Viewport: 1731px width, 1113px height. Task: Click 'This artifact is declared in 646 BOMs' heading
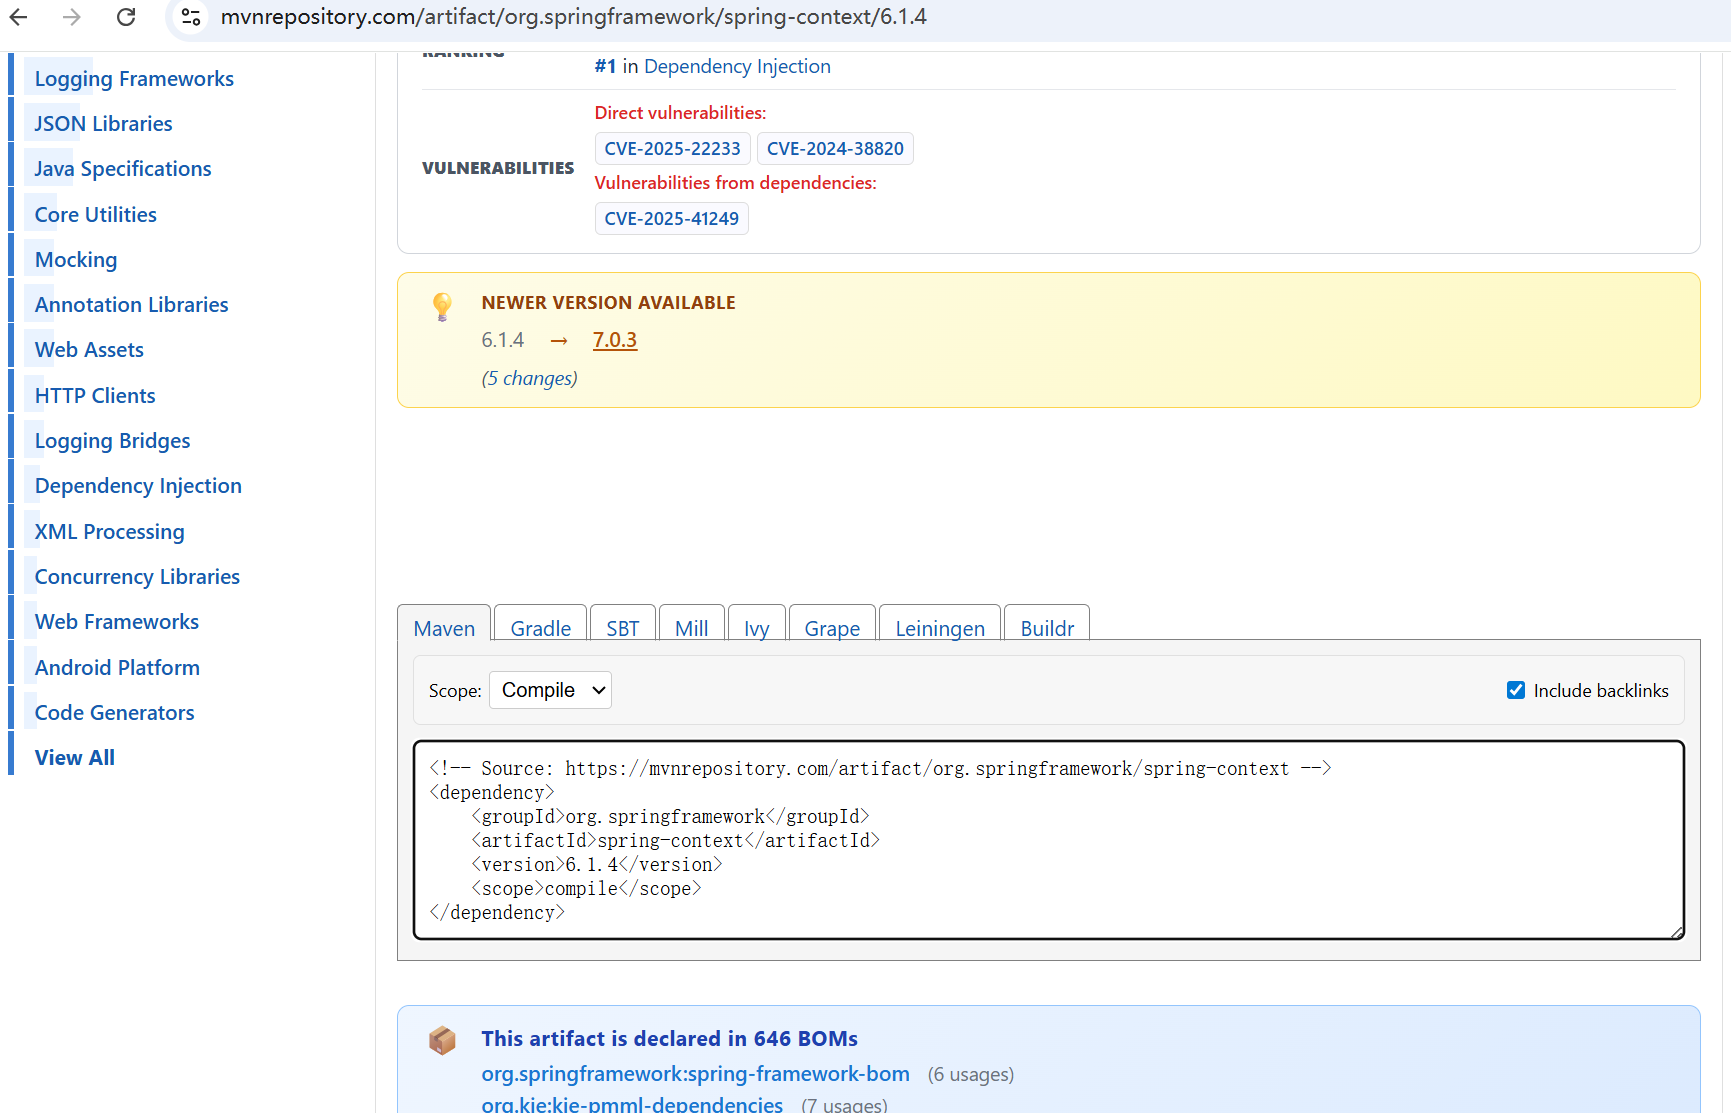pyautogui.click(x=669, y=1039)
